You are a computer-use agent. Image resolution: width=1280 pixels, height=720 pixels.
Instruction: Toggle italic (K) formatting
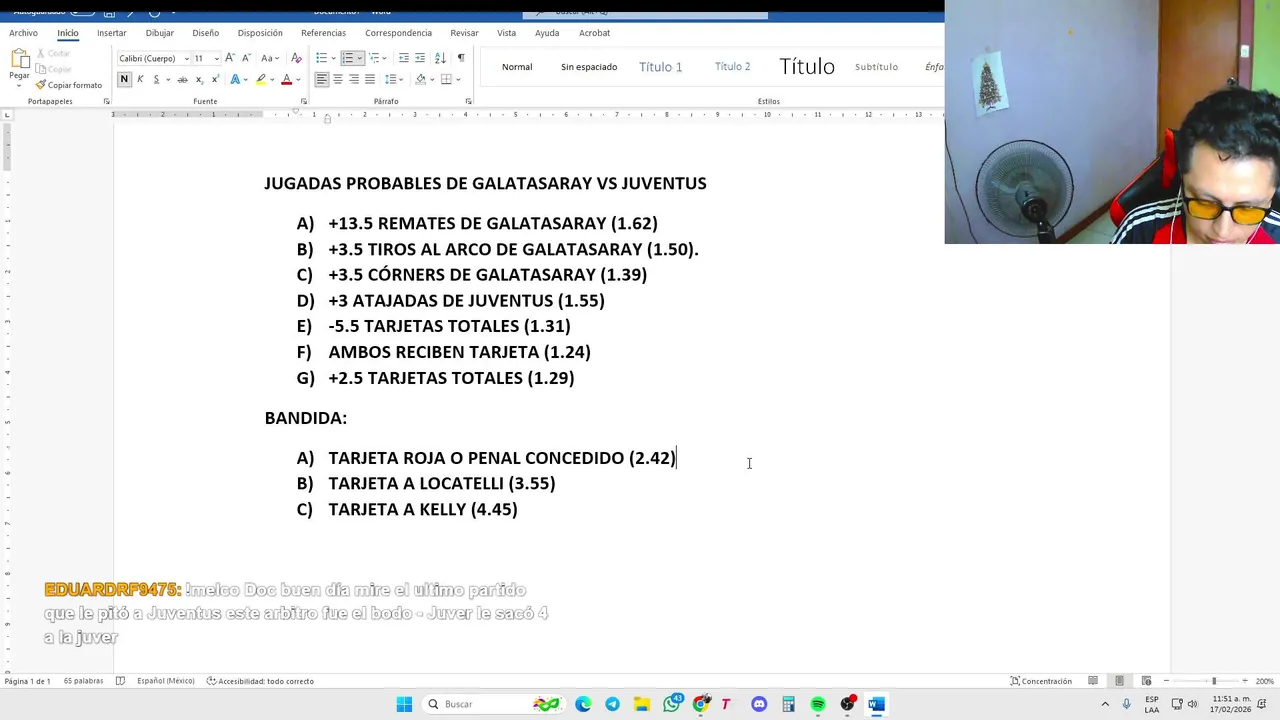140,79
